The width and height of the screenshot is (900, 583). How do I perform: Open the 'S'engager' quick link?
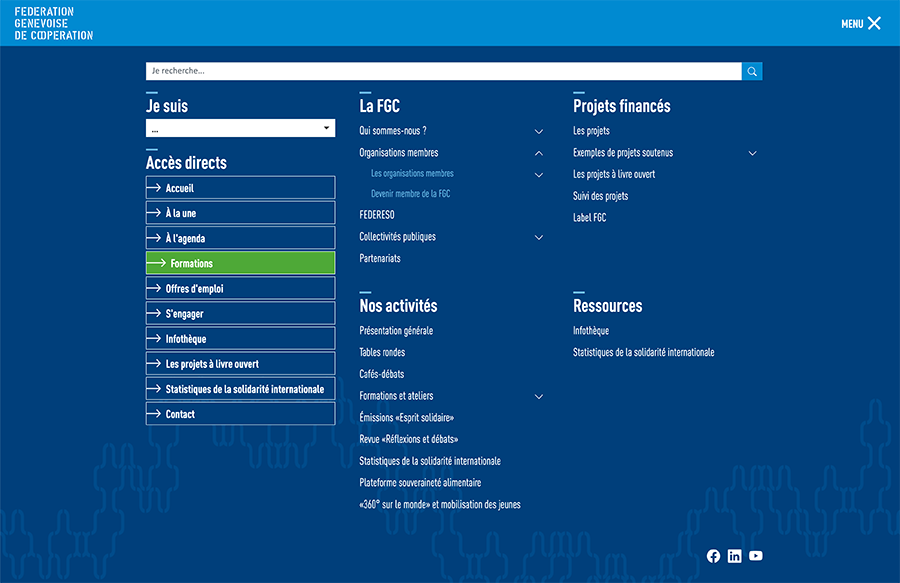240,313
